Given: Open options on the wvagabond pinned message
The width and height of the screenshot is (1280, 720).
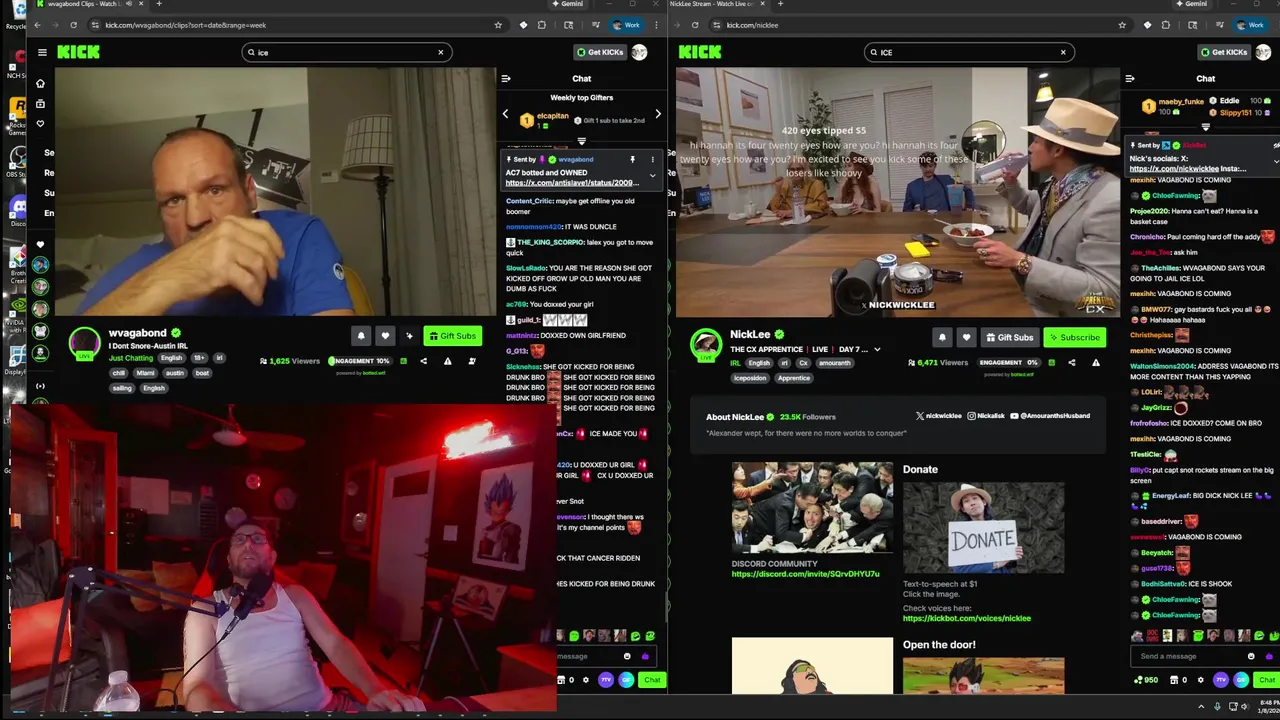Looking at the screenshot, I should [652, 159].
